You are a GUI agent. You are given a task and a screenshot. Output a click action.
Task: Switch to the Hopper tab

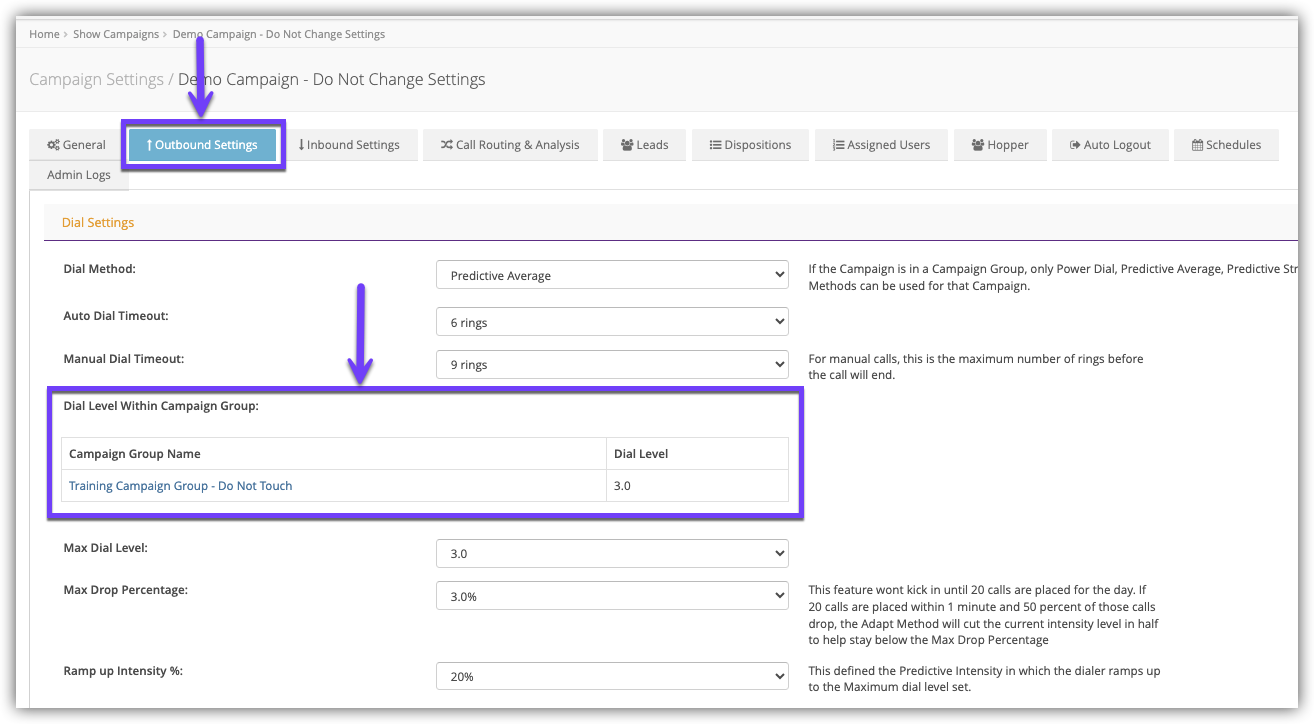pyautogui.click(x=999, y=145)
